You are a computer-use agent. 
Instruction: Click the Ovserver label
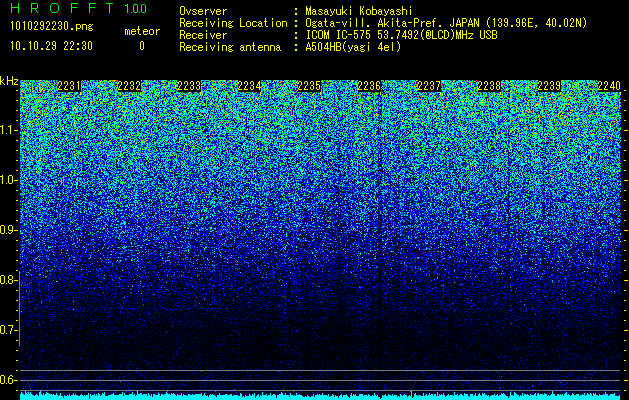tap(203, 11)
